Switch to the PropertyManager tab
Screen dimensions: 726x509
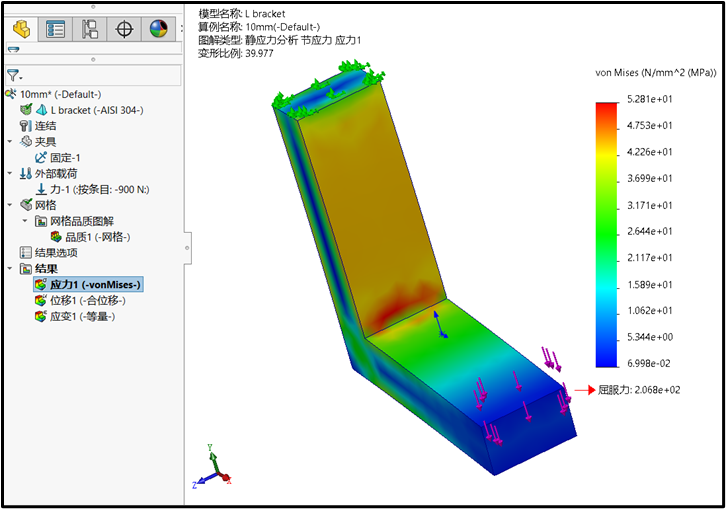(56, 28)
